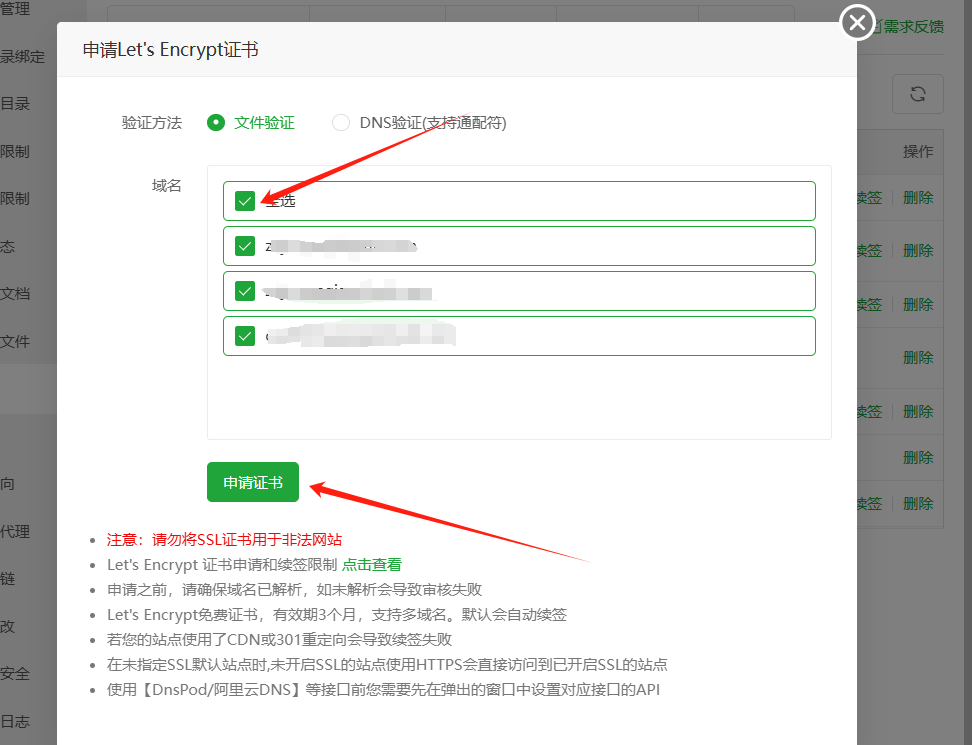
Task: Click the 操作 column header
Action: point(917,151)
